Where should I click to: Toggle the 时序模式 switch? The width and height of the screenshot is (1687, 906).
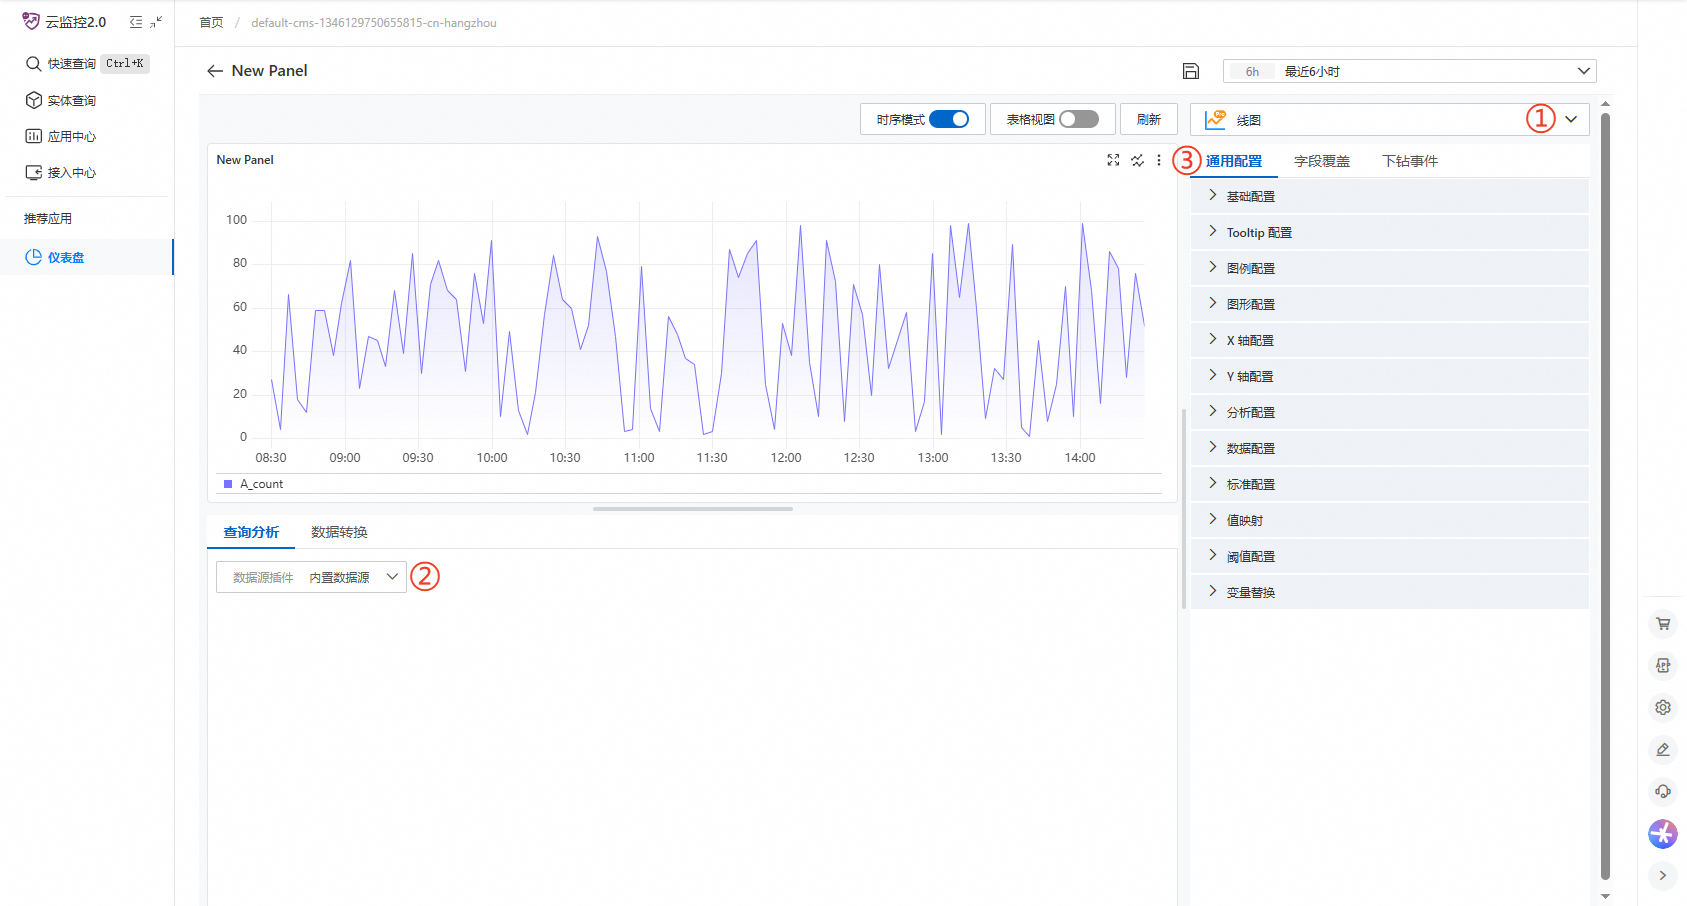point(949,119)
